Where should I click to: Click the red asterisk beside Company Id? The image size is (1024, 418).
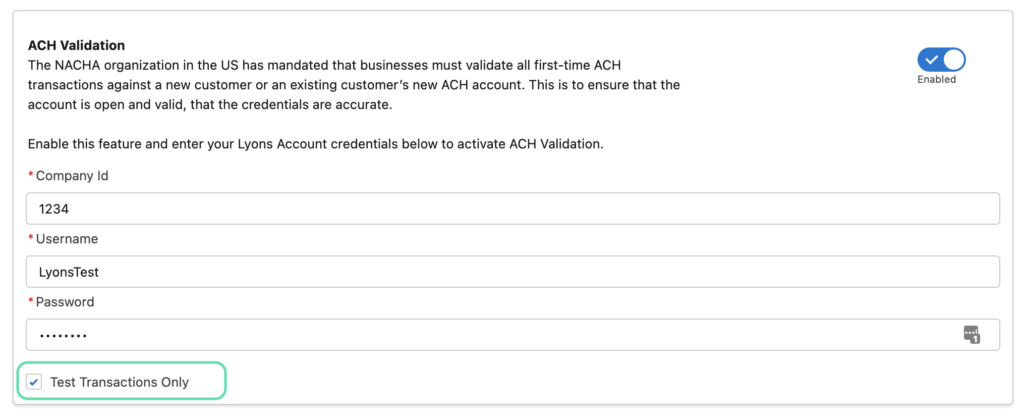(x=30, y=176)
